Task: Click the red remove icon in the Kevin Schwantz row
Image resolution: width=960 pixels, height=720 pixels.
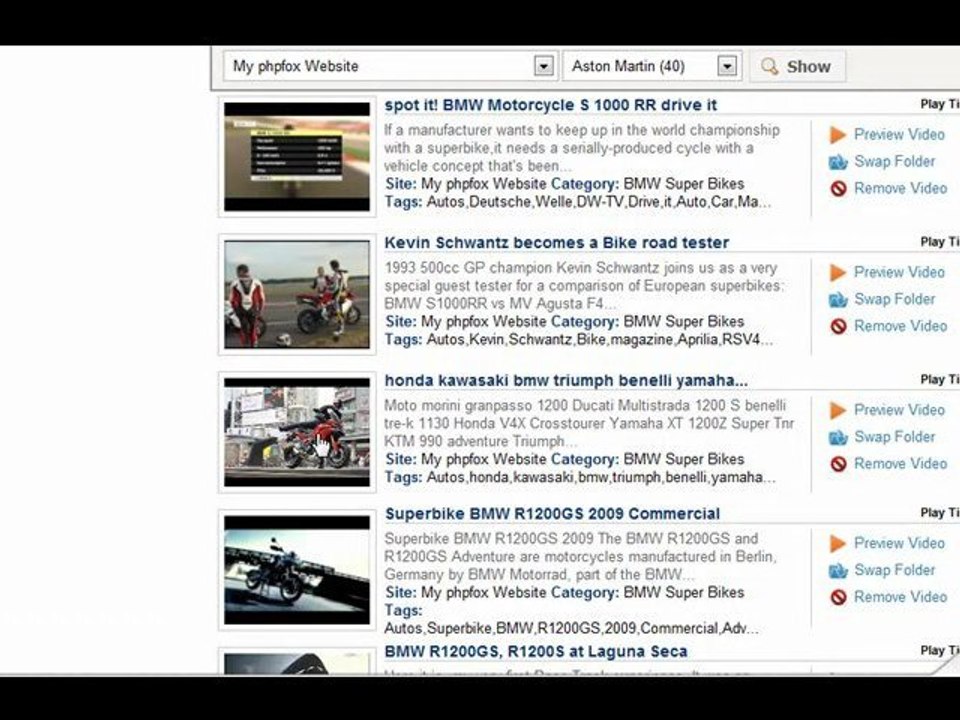Action: pos(838,326)
